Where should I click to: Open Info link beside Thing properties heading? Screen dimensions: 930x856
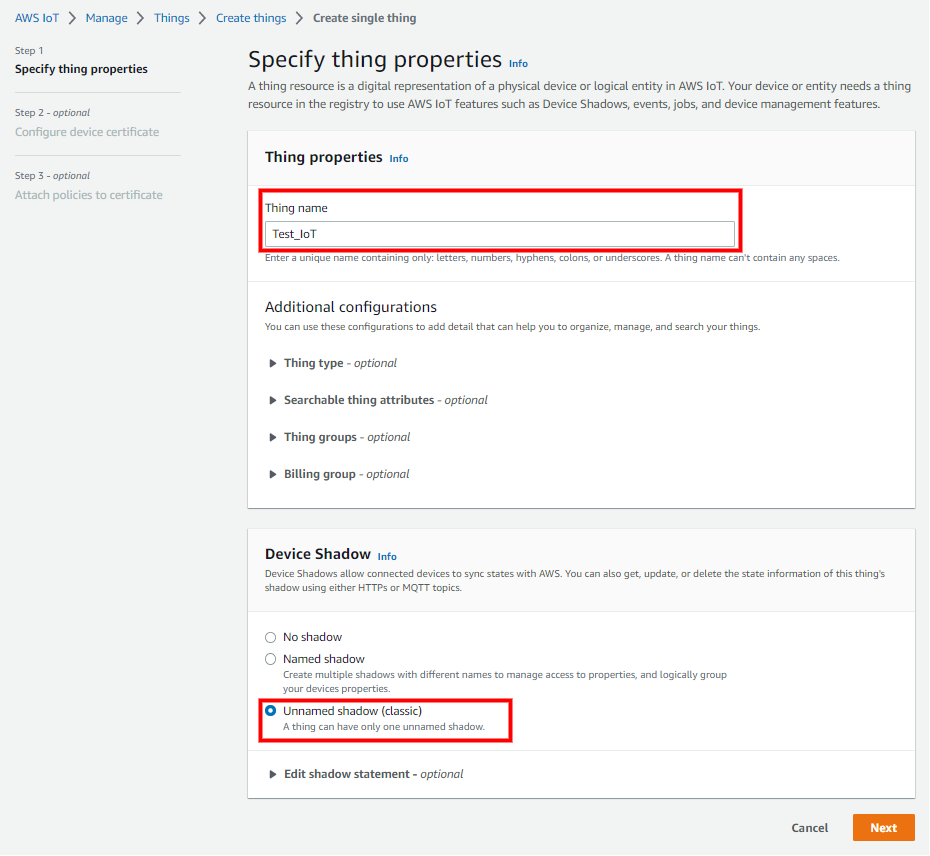click(398, 158)
